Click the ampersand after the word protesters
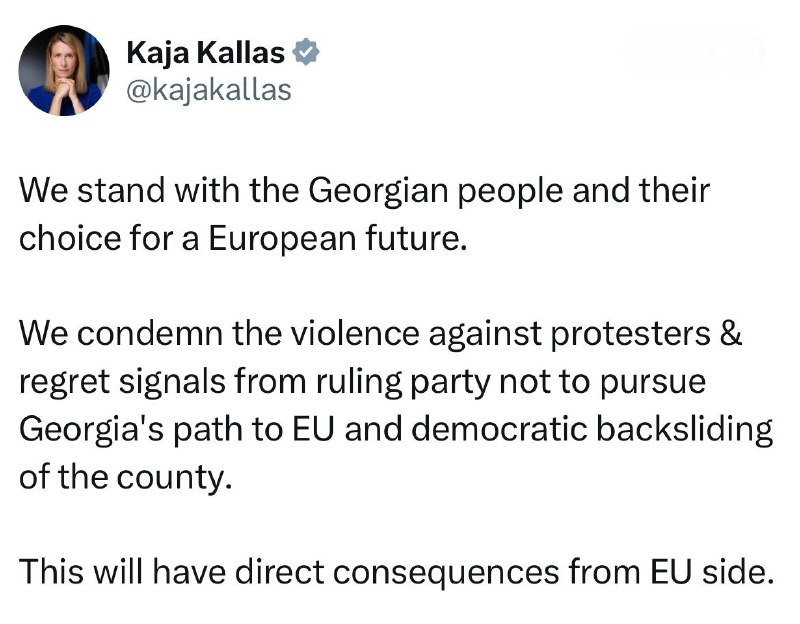This screenshot has height=624, width=800. point(731,334)
